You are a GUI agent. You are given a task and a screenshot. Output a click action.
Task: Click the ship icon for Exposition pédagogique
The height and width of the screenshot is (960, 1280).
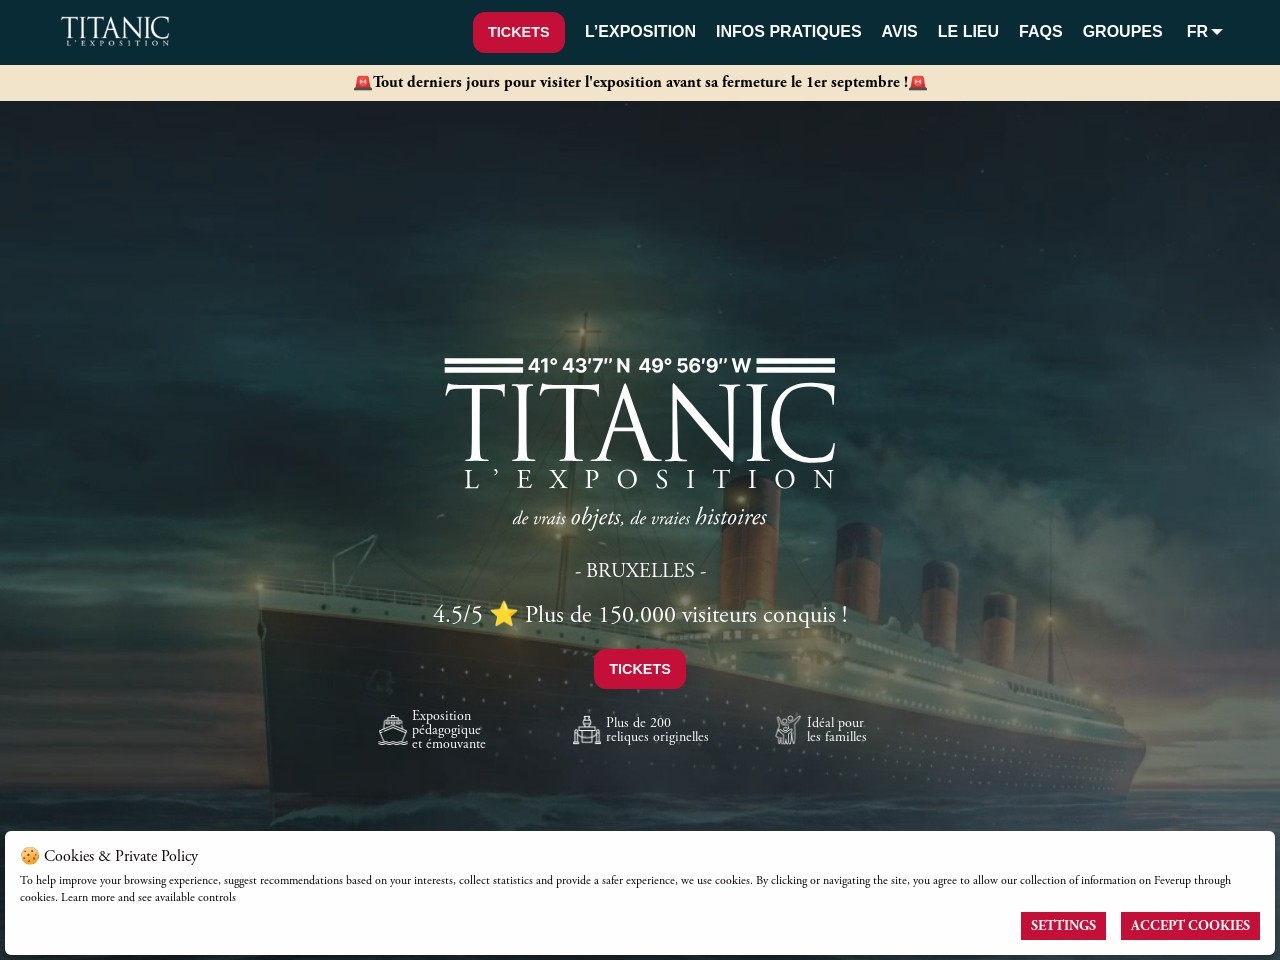(x=393, y=730)
